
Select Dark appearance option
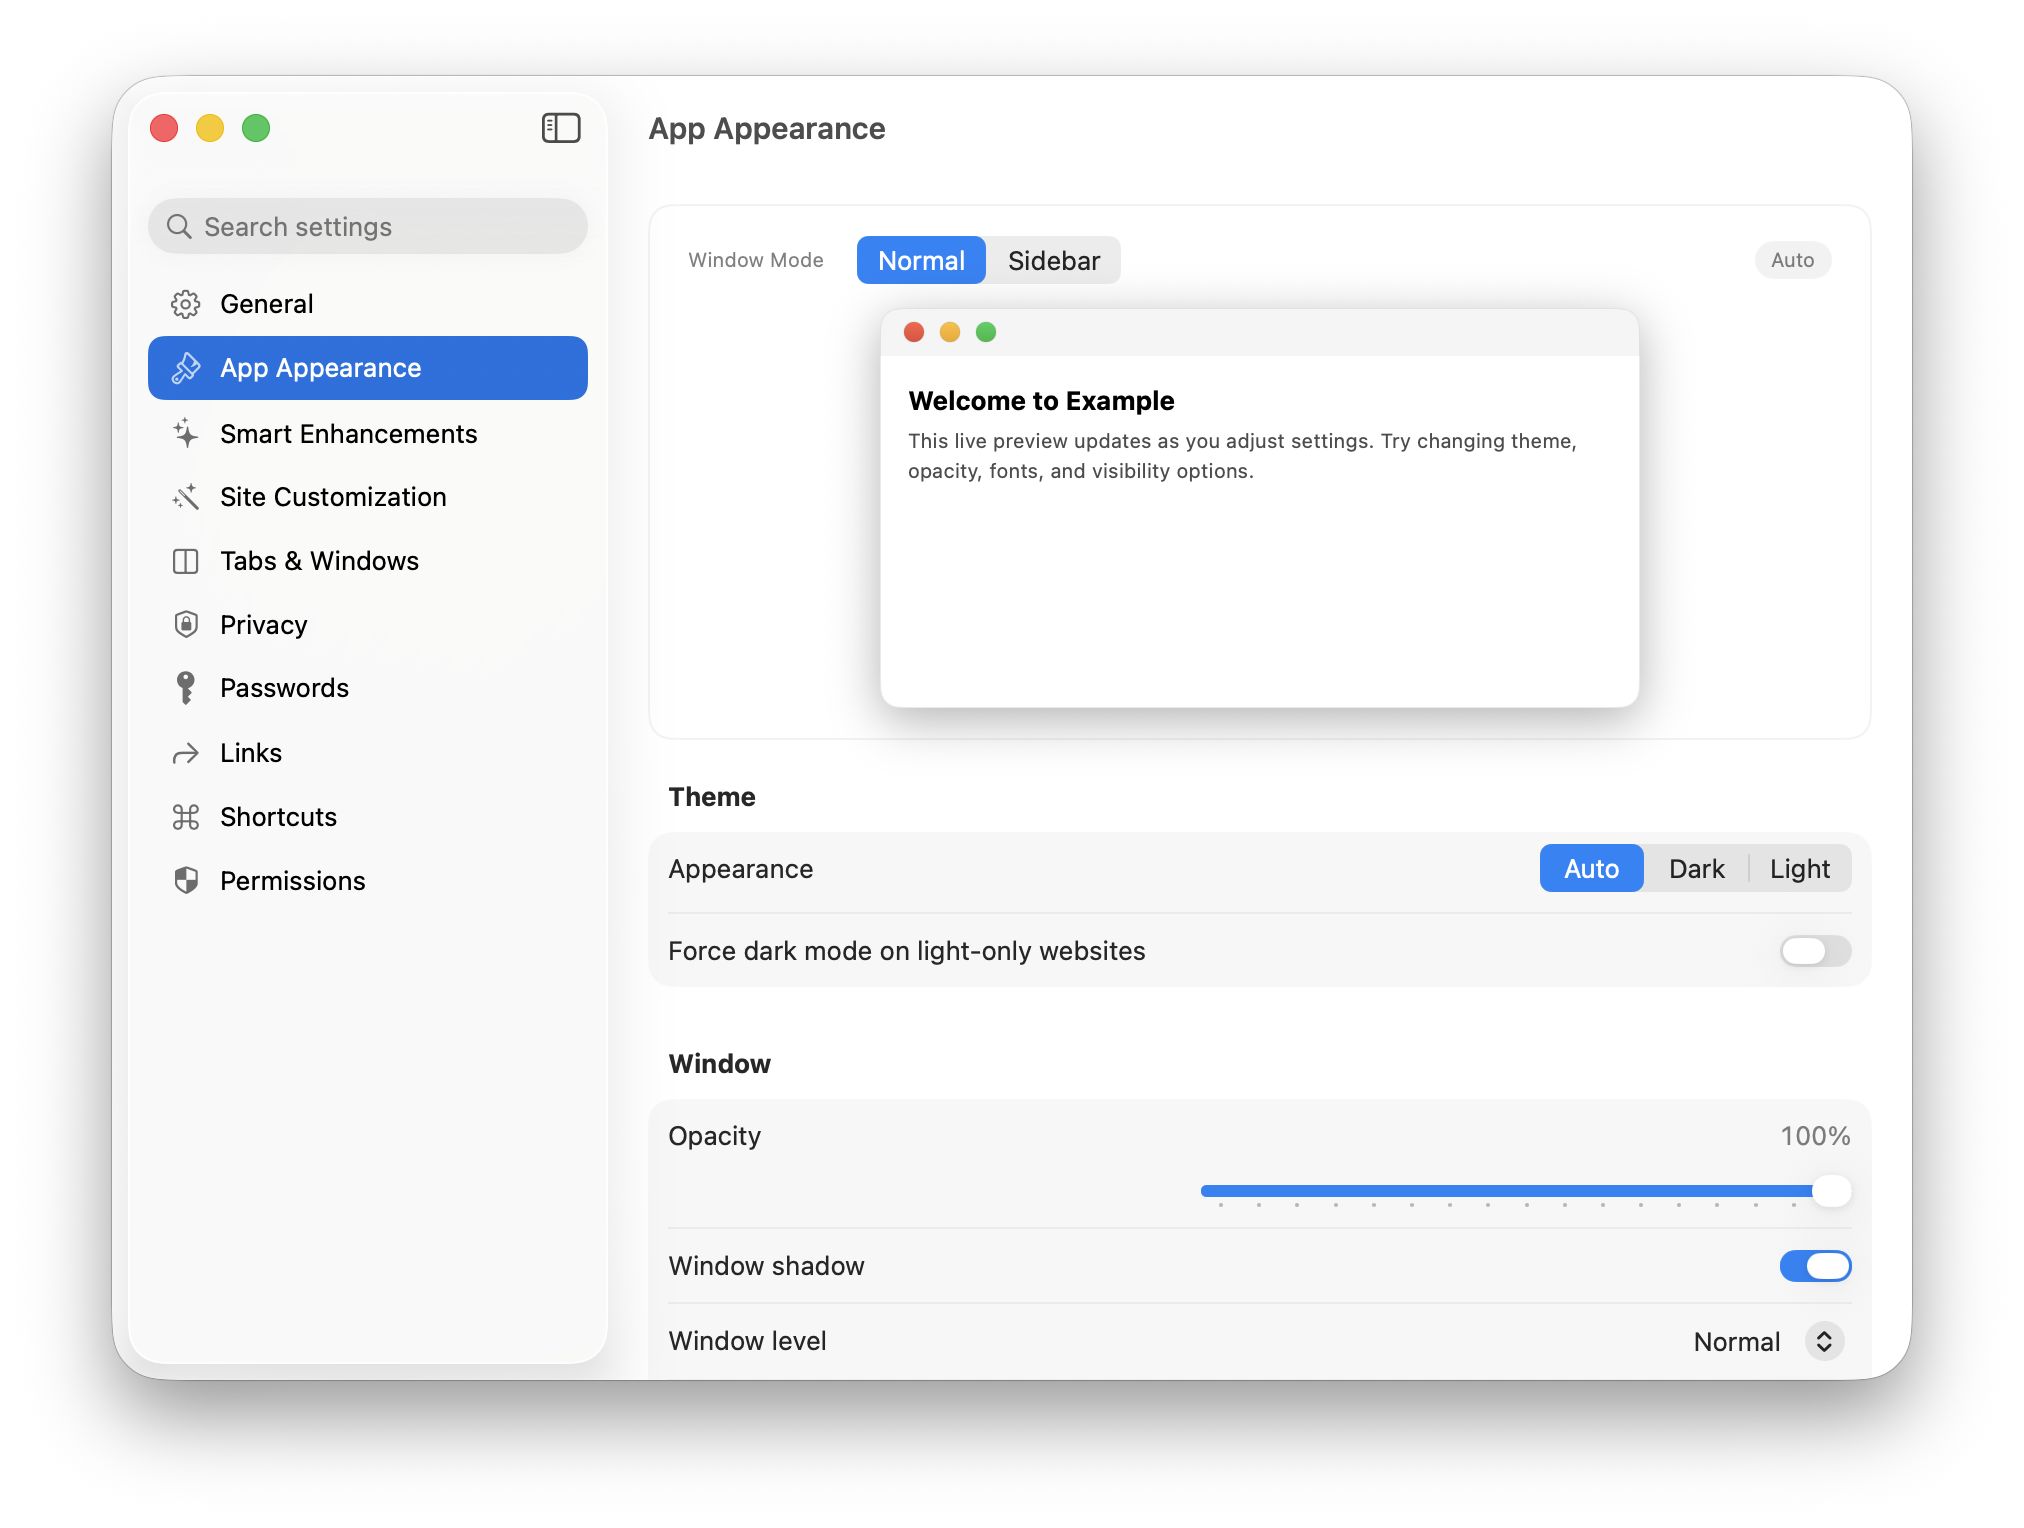(x=1696, y=869)
